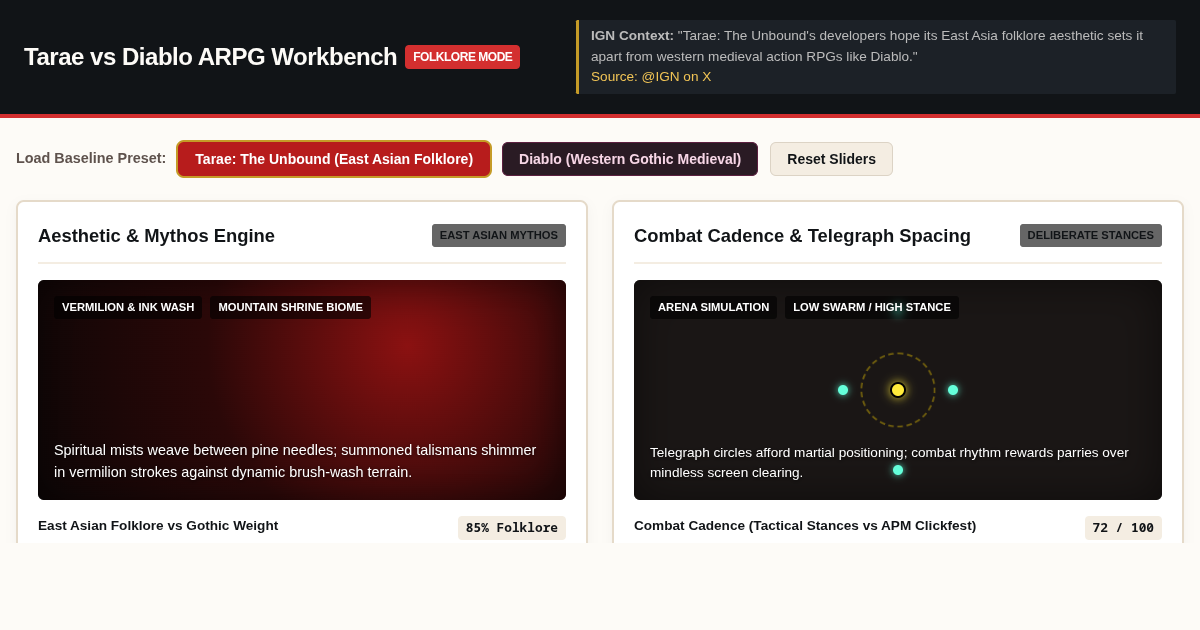Click the Load Baseline Preset label

91,158
